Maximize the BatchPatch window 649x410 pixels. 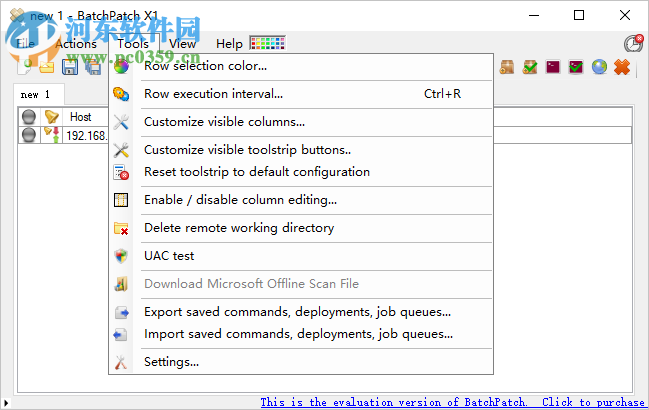click(x=579, y=15)
